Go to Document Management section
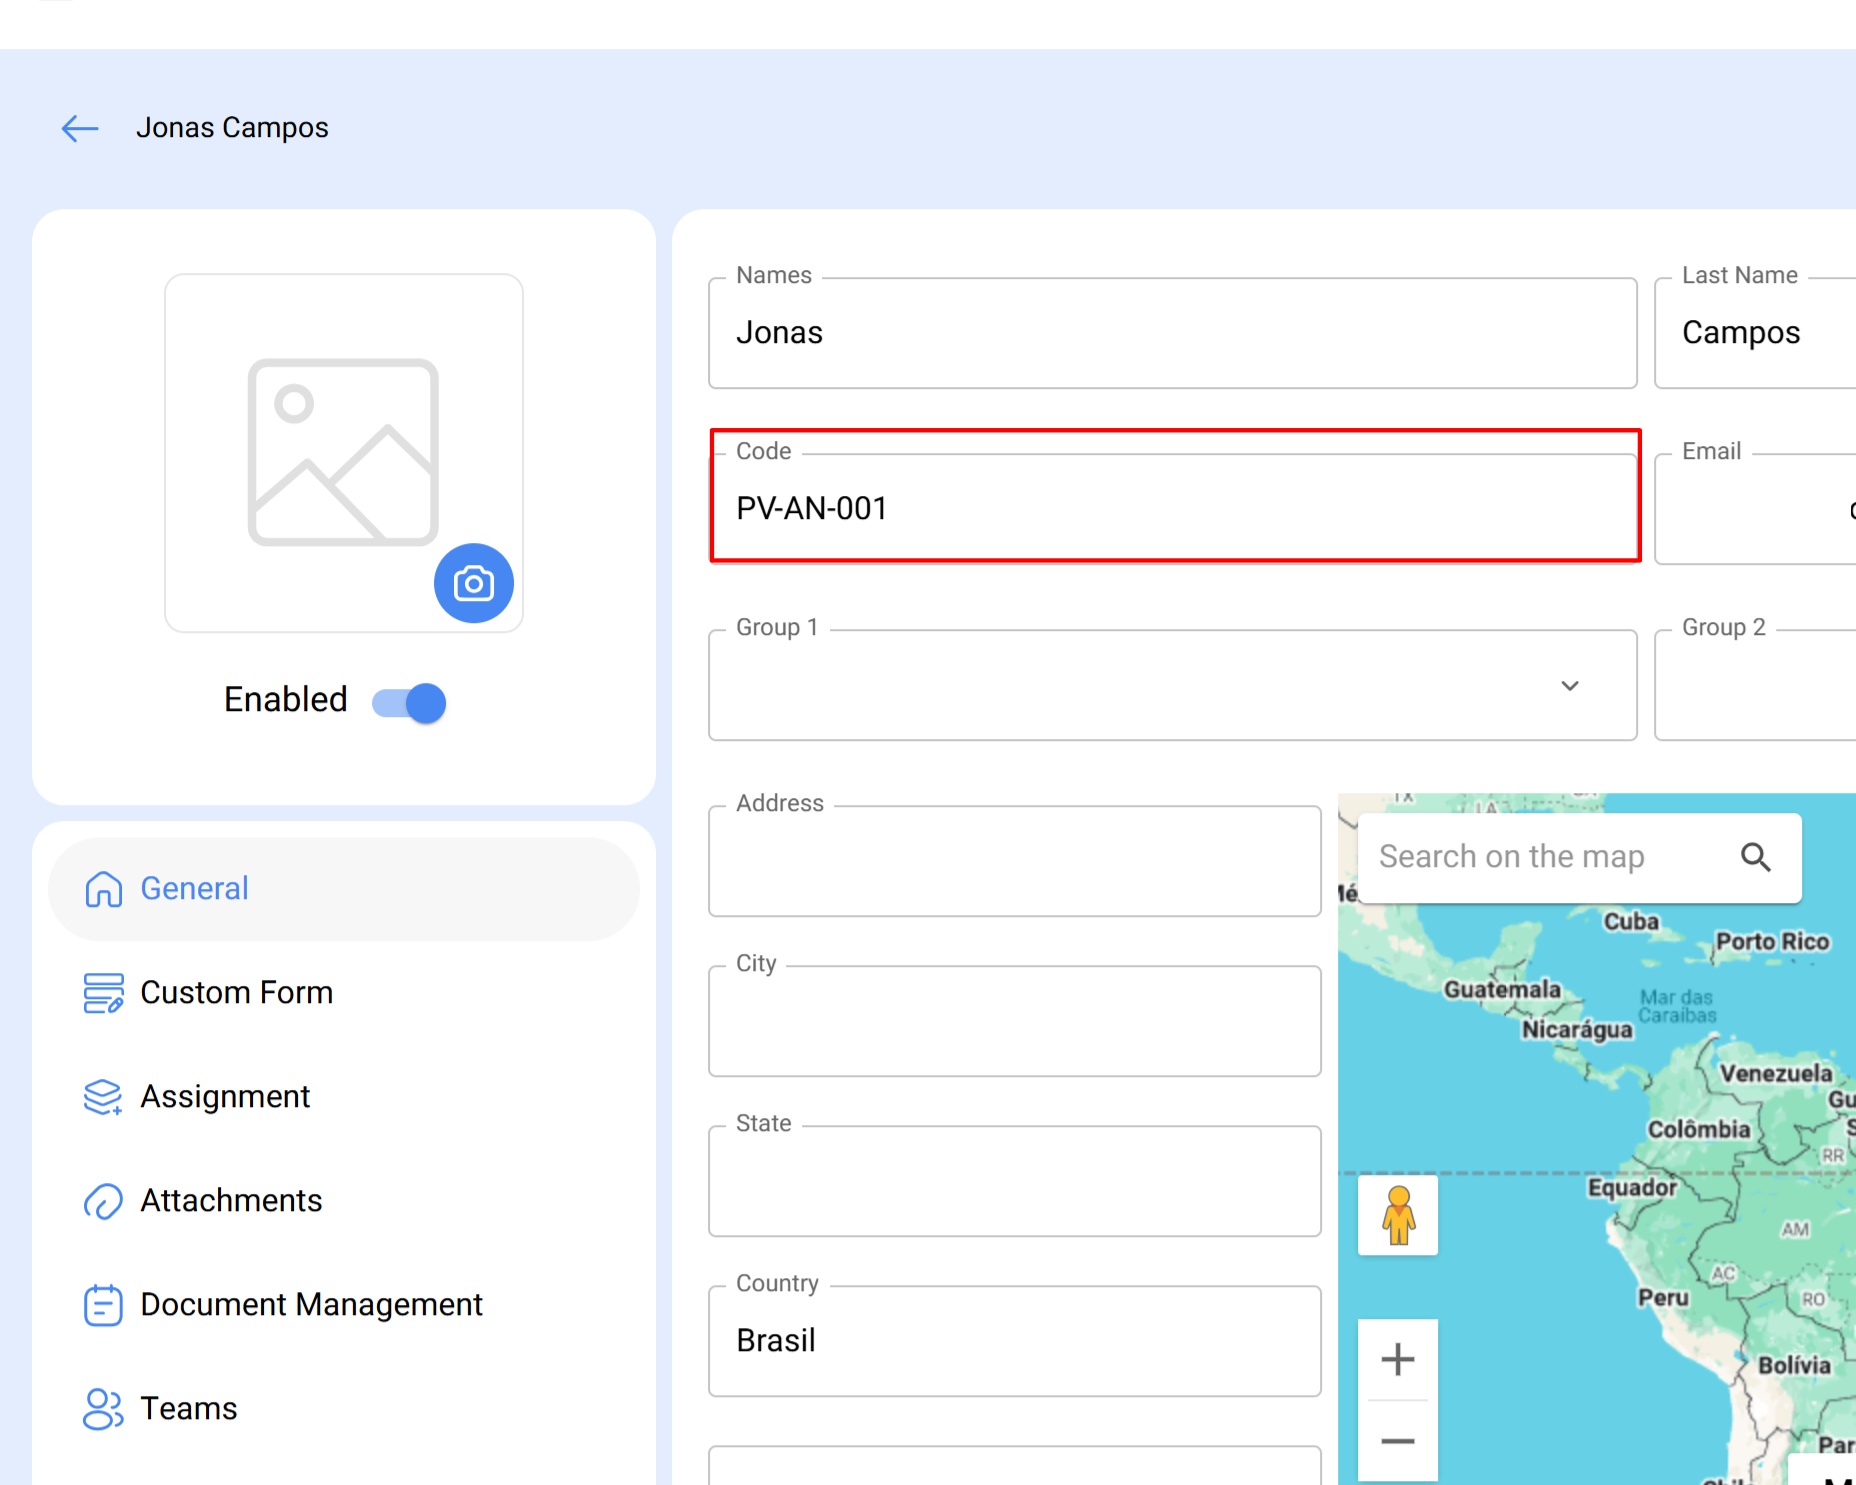Screen dimensions: 1856x1485 click(x=311, y=1305)
